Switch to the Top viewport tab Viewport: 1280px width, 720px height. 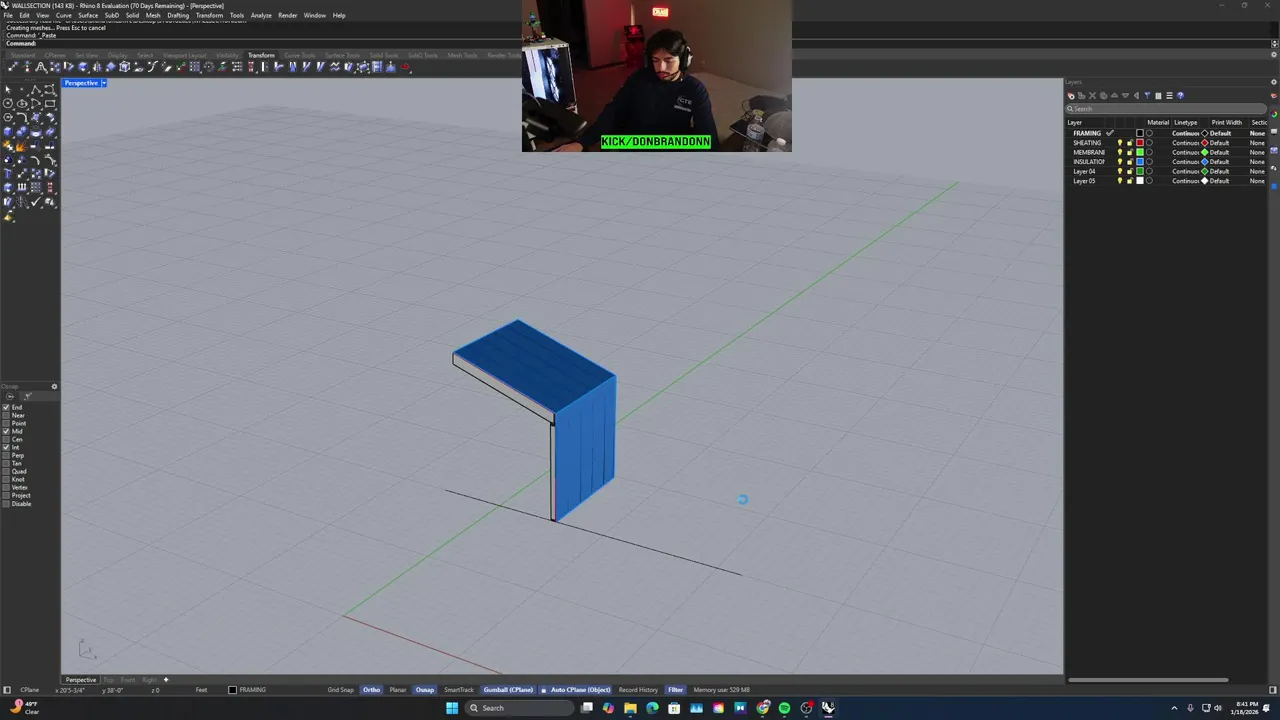click(x=108, y=680)
